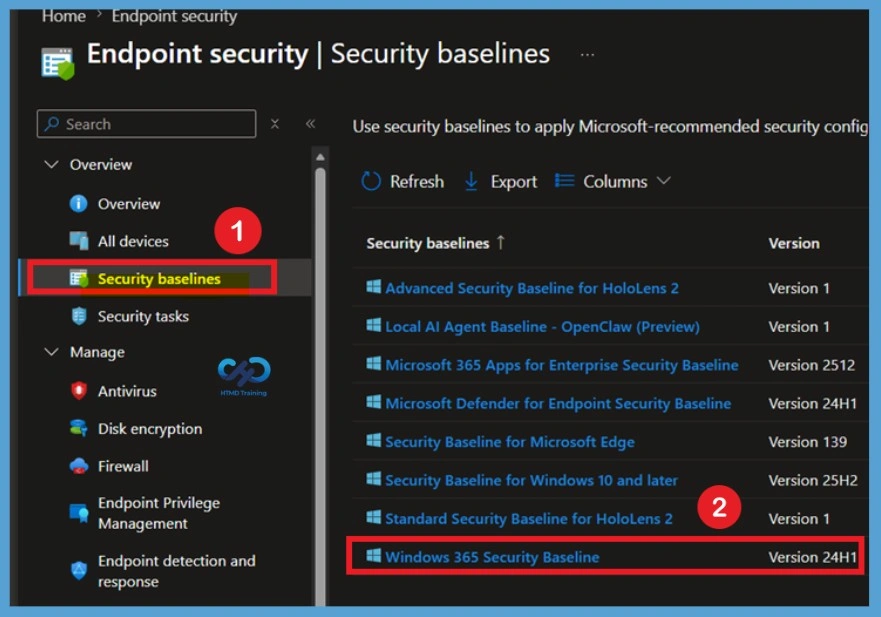Open Advanced Security Baseline for HoloLens 2

532,288
